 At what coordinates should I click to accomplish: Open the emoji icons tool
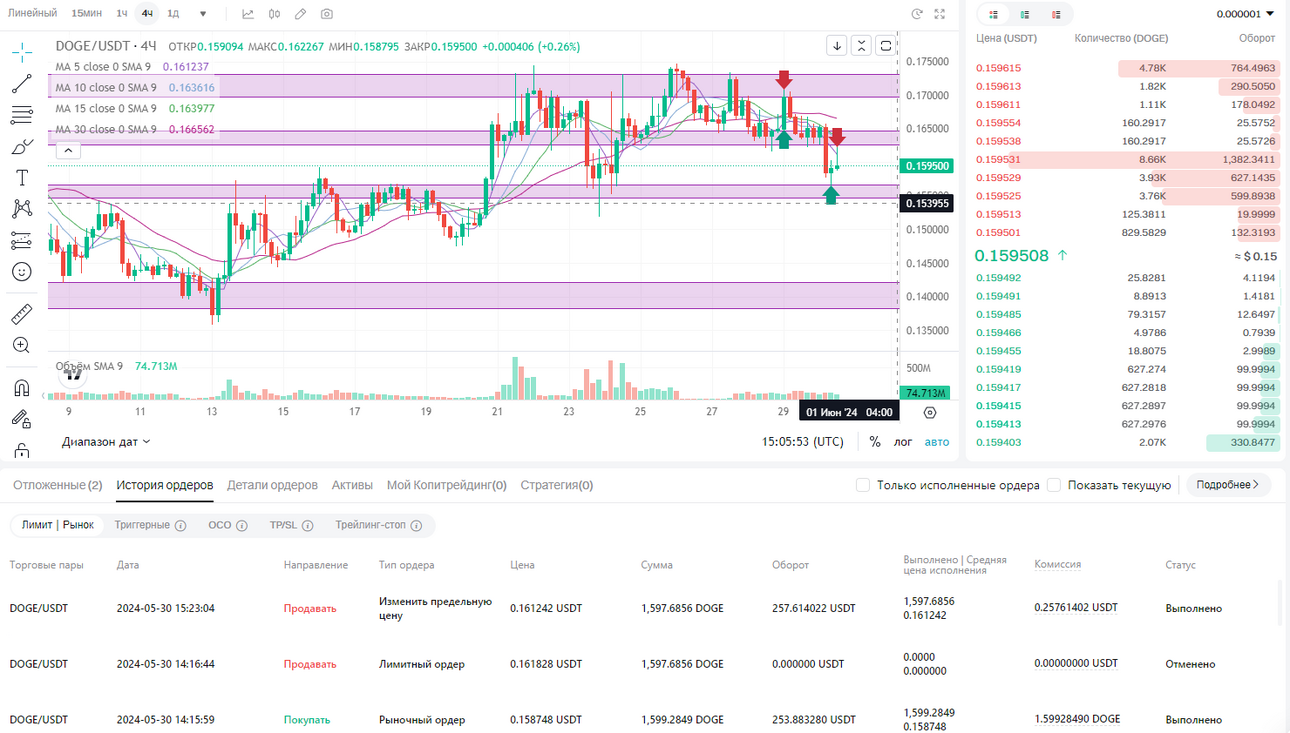(x=21, y=272)
